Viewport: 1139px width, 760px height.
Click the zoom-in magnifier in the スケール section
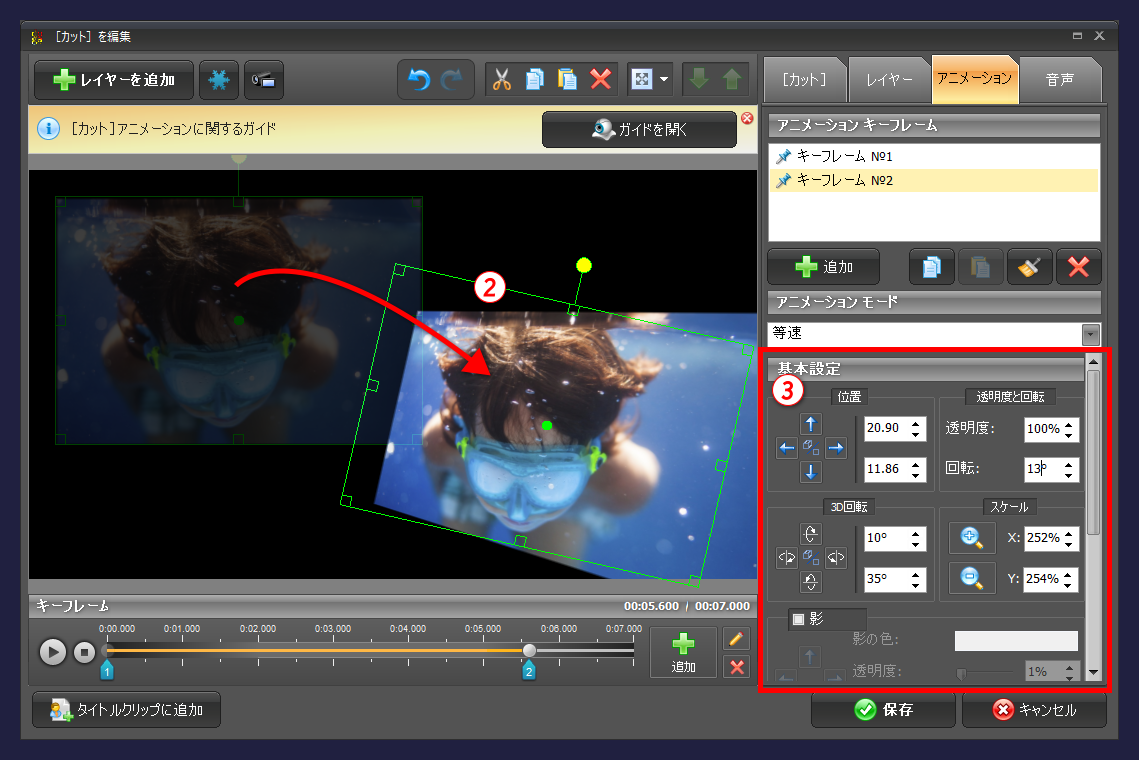(x=970, y=538)
